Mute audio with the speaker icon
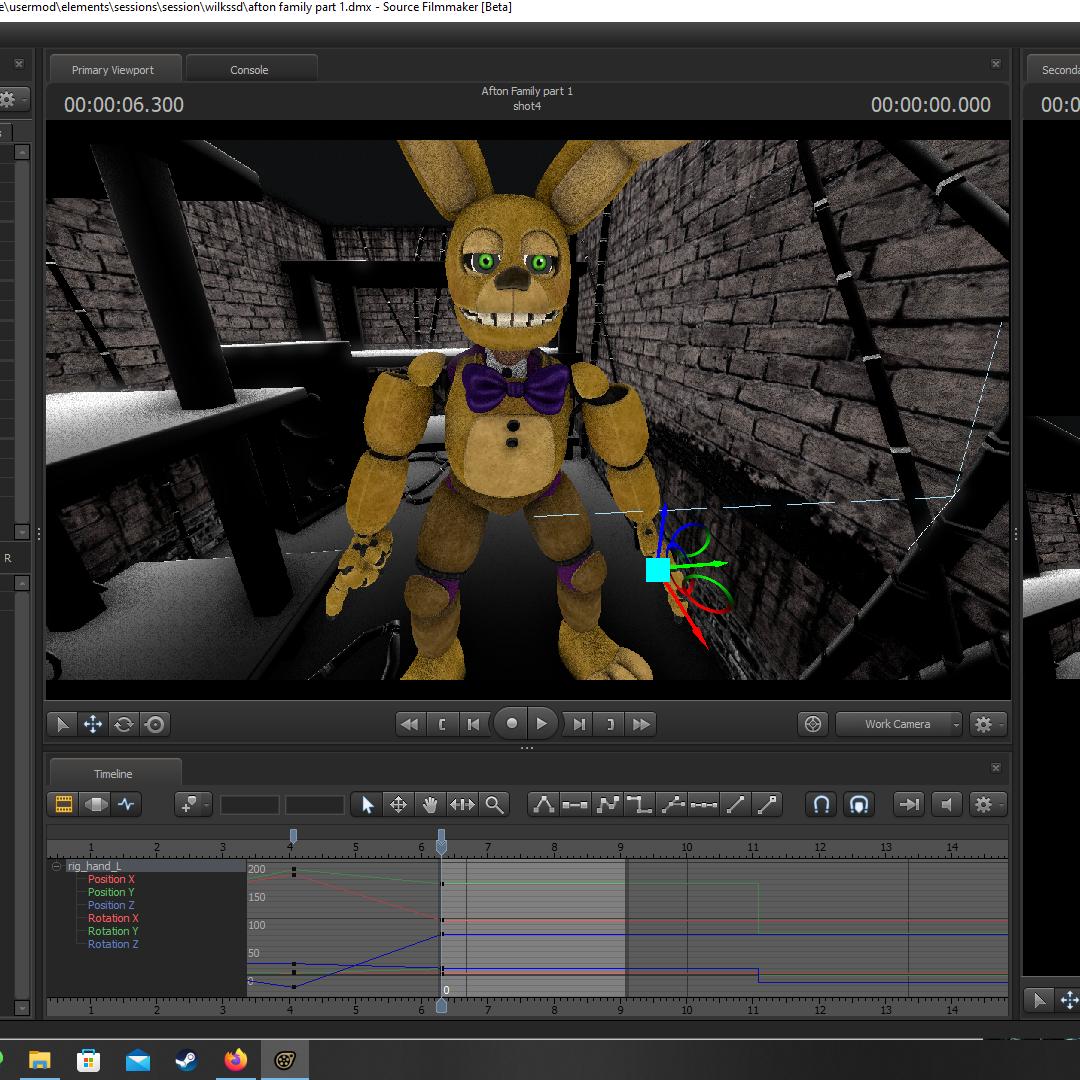This screenshot has width=1080, height=1080. pyautogui.click(x=946, y=804)
